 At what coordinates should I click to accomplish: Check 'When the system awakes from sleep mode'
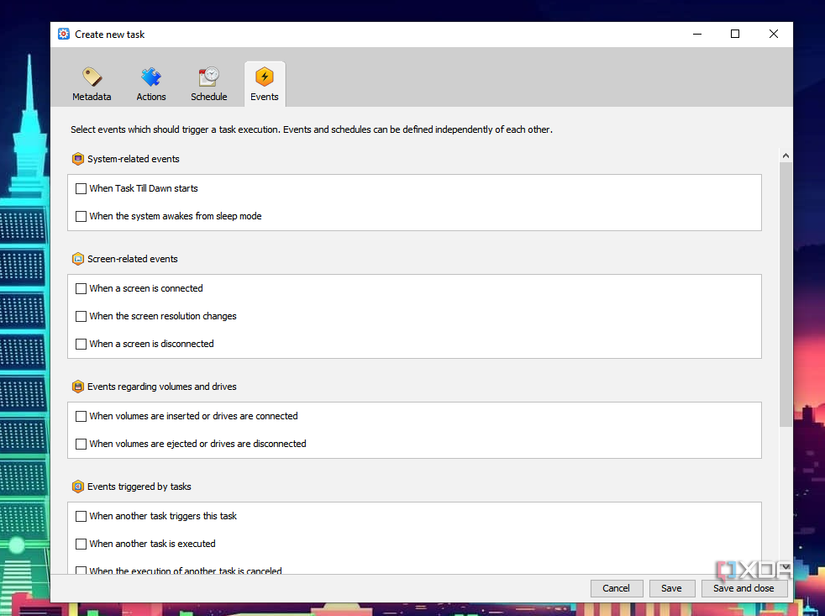click(x=81, y=216)
